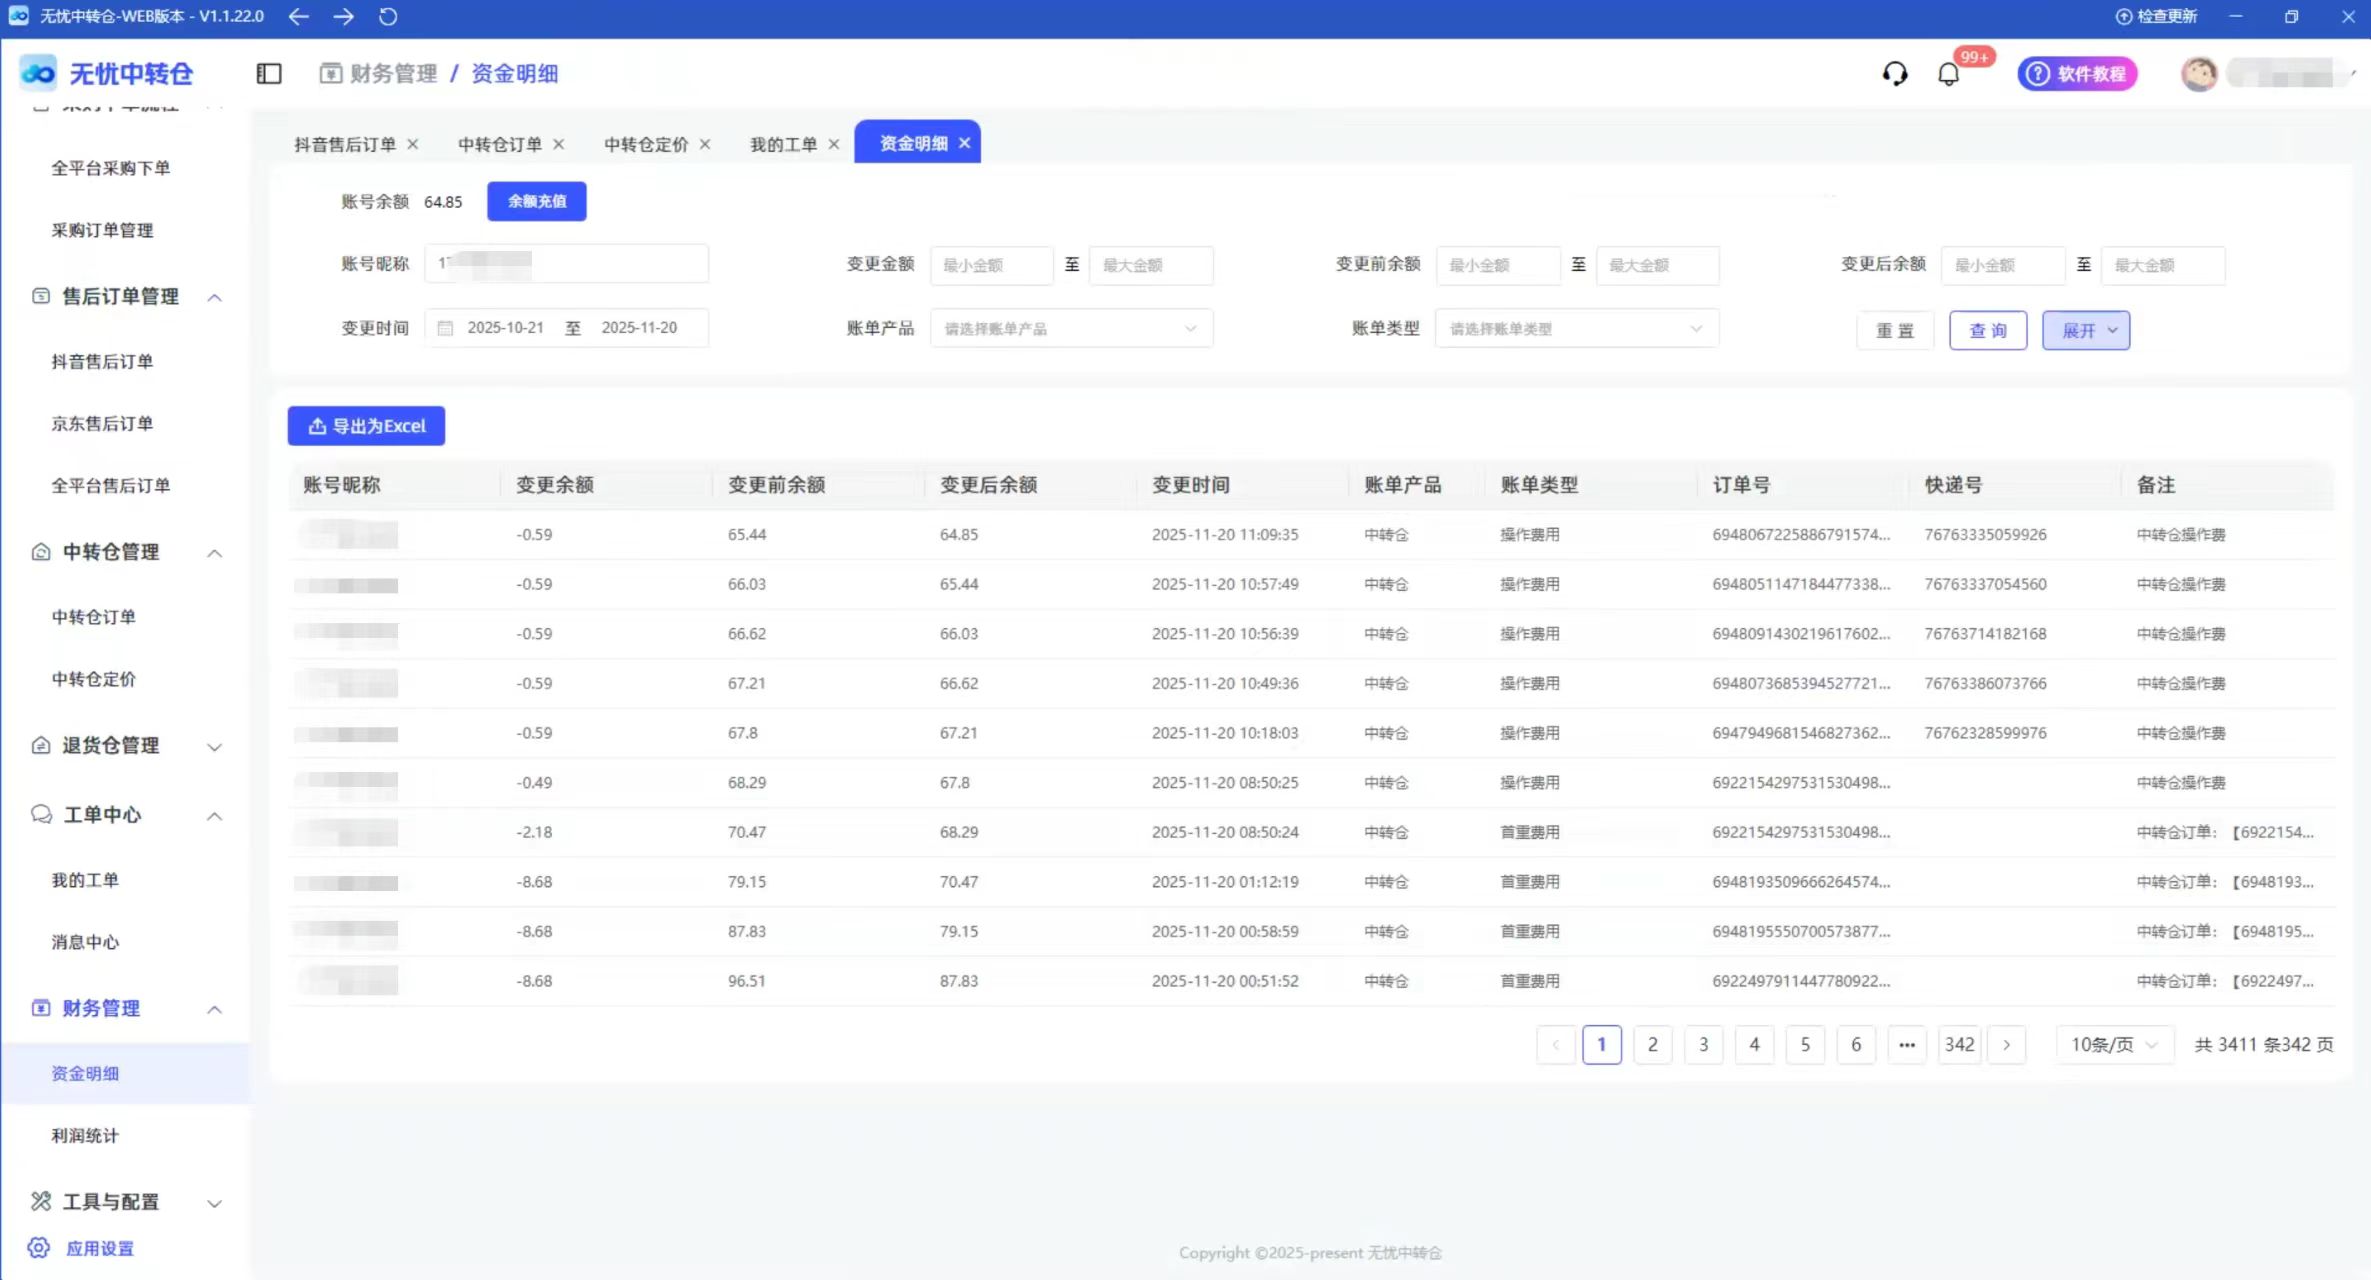Collapse the 售后订单管理 menu group
2371x1280 pixels.
pos(214,297)
